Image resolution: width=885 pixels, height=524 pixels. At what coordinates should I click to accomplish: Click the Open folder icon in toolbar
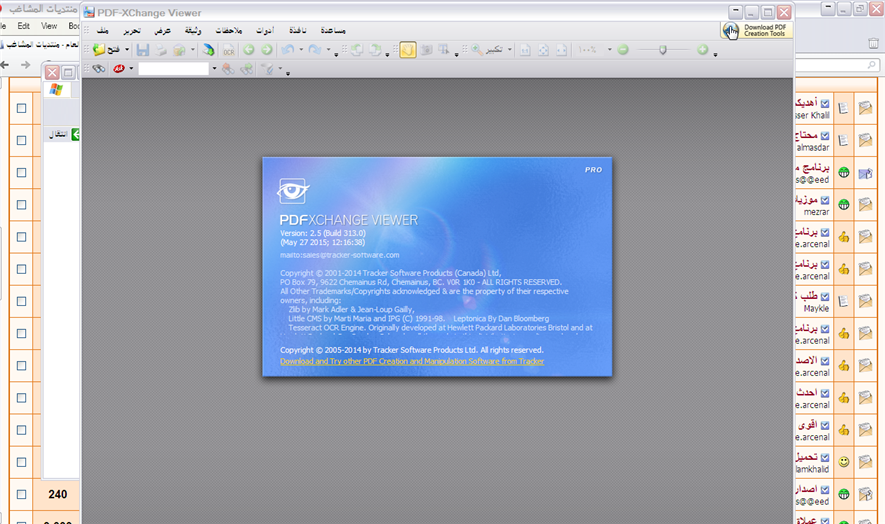pos(100,49)
